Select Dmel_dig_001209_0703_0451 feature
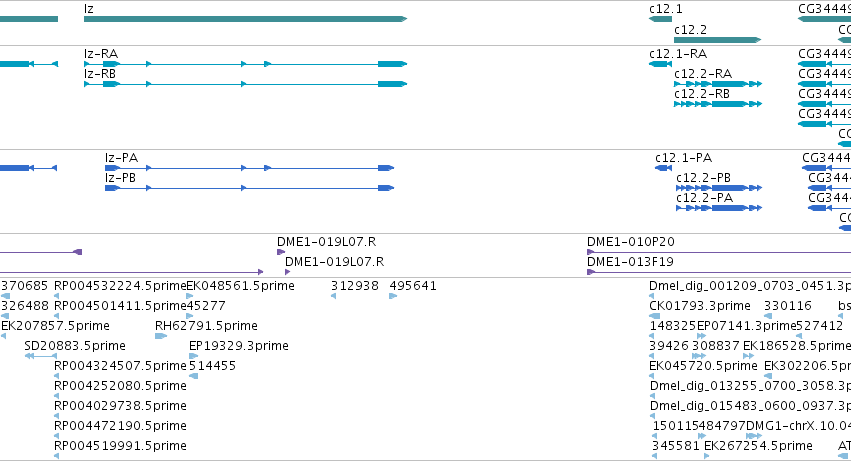The width and height of the screenshot is (851, 461). click(651, 296)
